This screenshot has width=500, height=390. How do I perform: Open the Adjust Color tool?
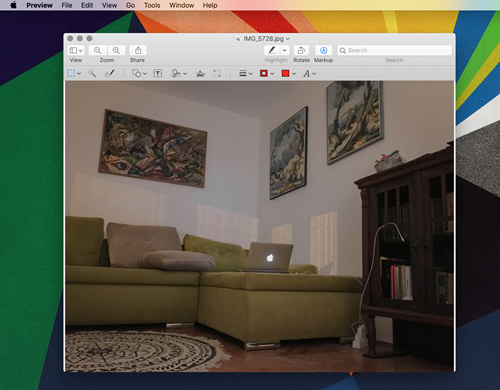point(200,73)
